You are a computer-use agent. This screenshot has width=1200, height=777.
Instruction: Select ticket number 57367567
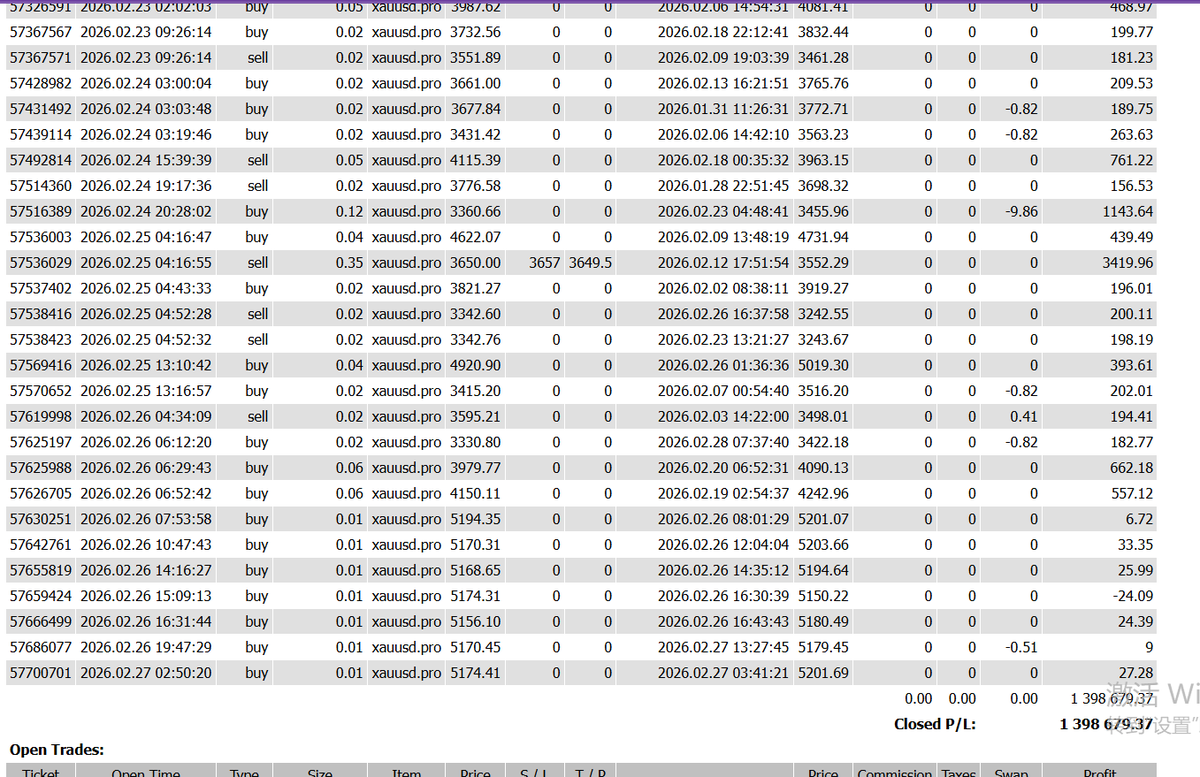click(40, 32)
